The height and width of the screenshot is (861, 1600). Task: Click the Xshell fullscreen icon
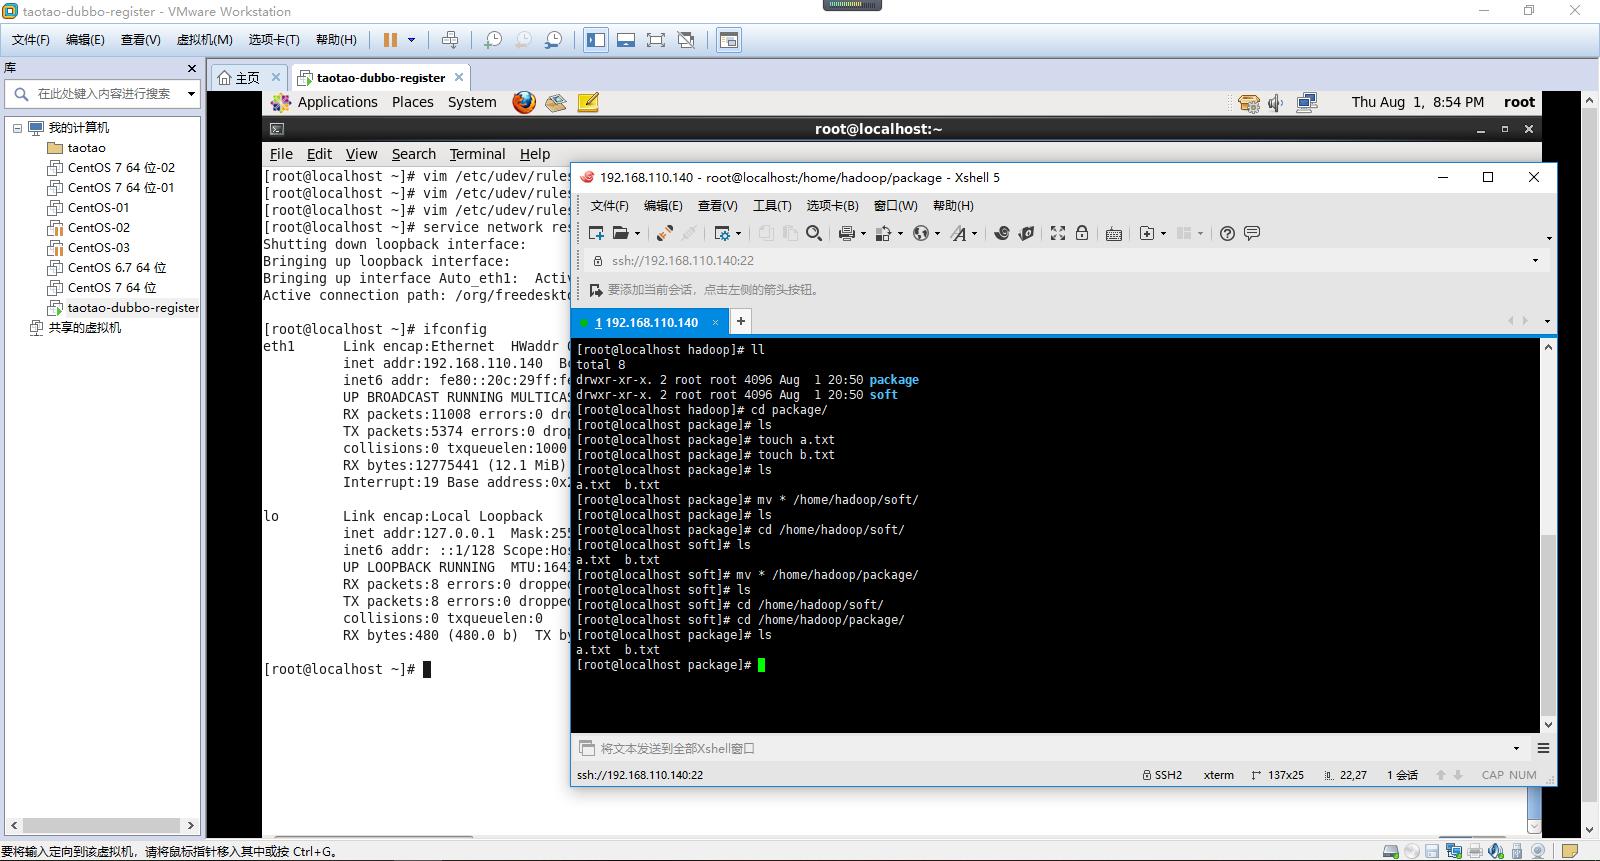point(1058,233)
